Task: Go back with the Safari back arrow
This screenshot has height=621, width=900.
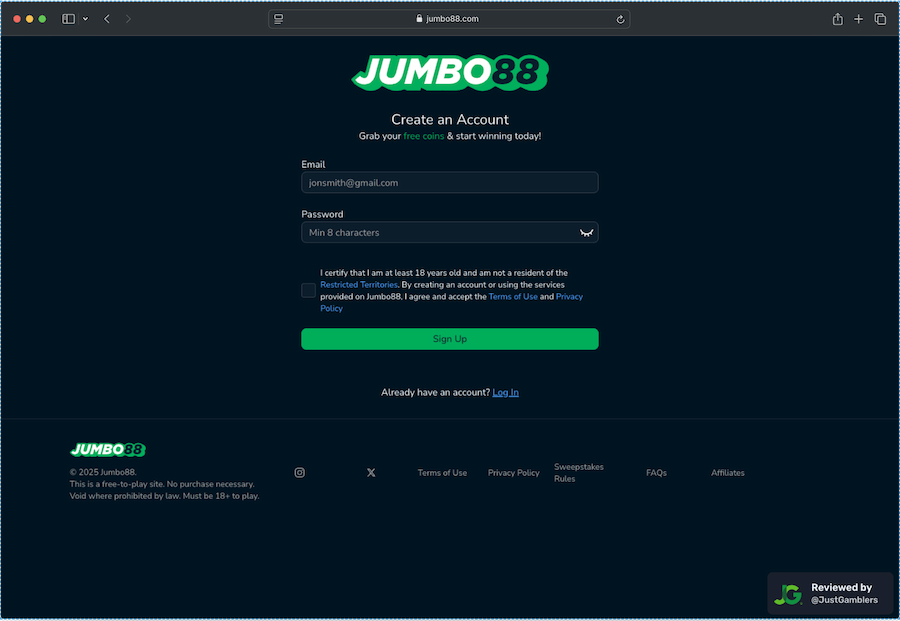Action: (x=107, y=19)
